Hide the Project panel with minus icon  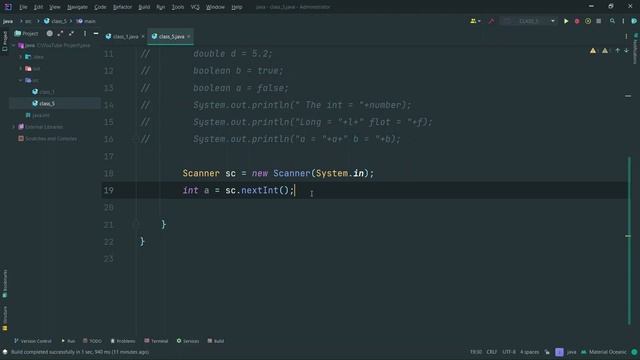[x=96, y=33]
